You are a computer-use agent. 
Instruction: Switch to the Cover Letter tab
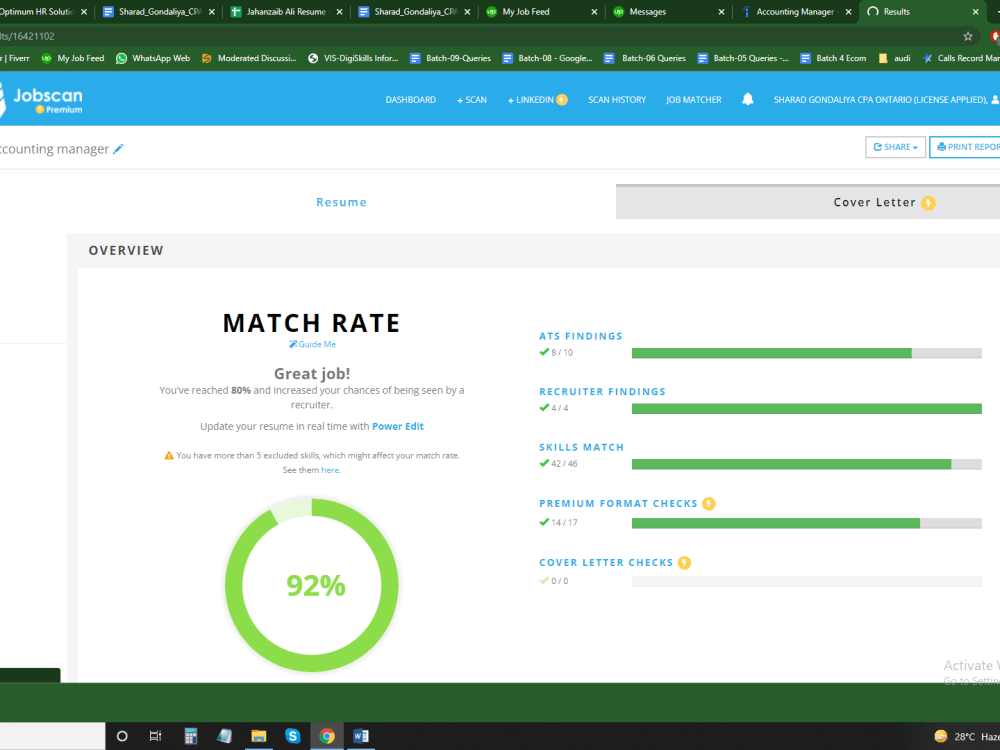(x=808, y=202)
